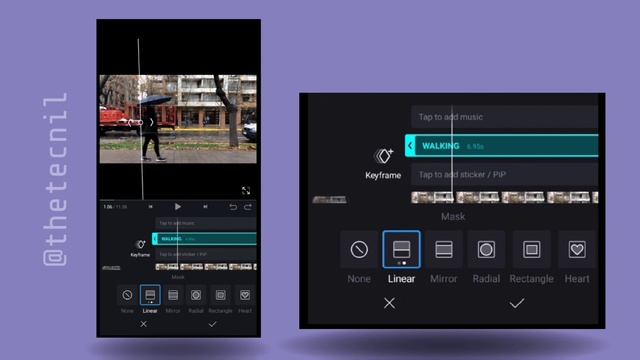Cancel mask with X in phone screenshot
This screenshot has width=640, height=360.
[144, 324]
